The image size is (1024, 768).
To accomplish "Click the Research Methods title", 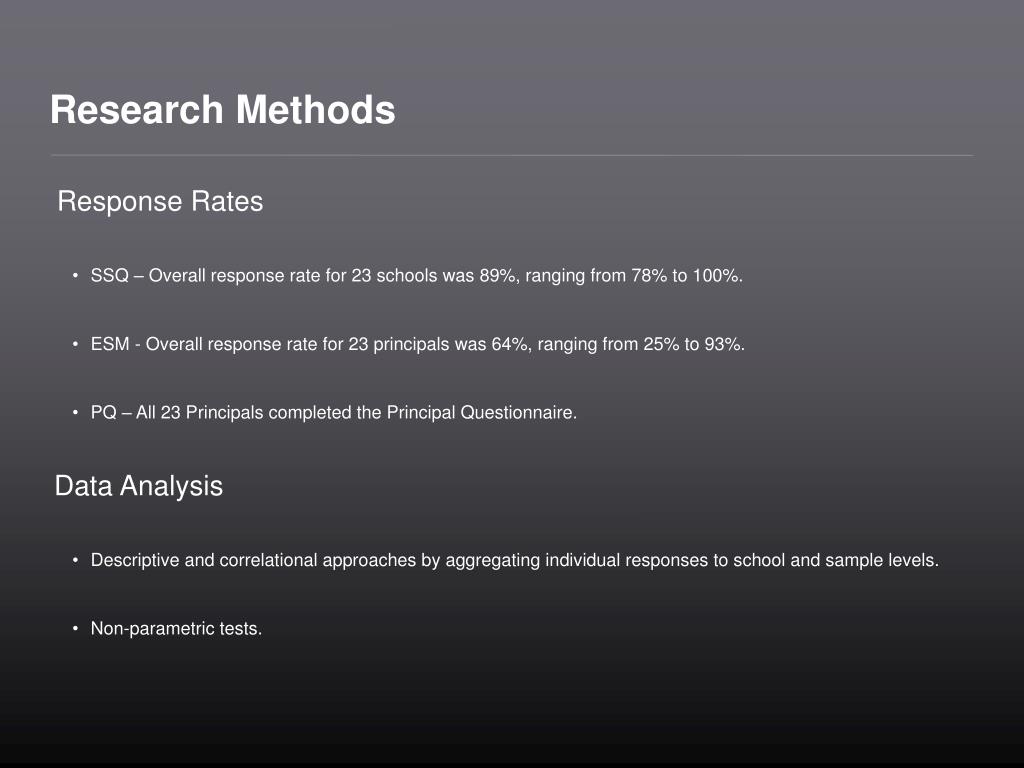I will click(223, 109).
